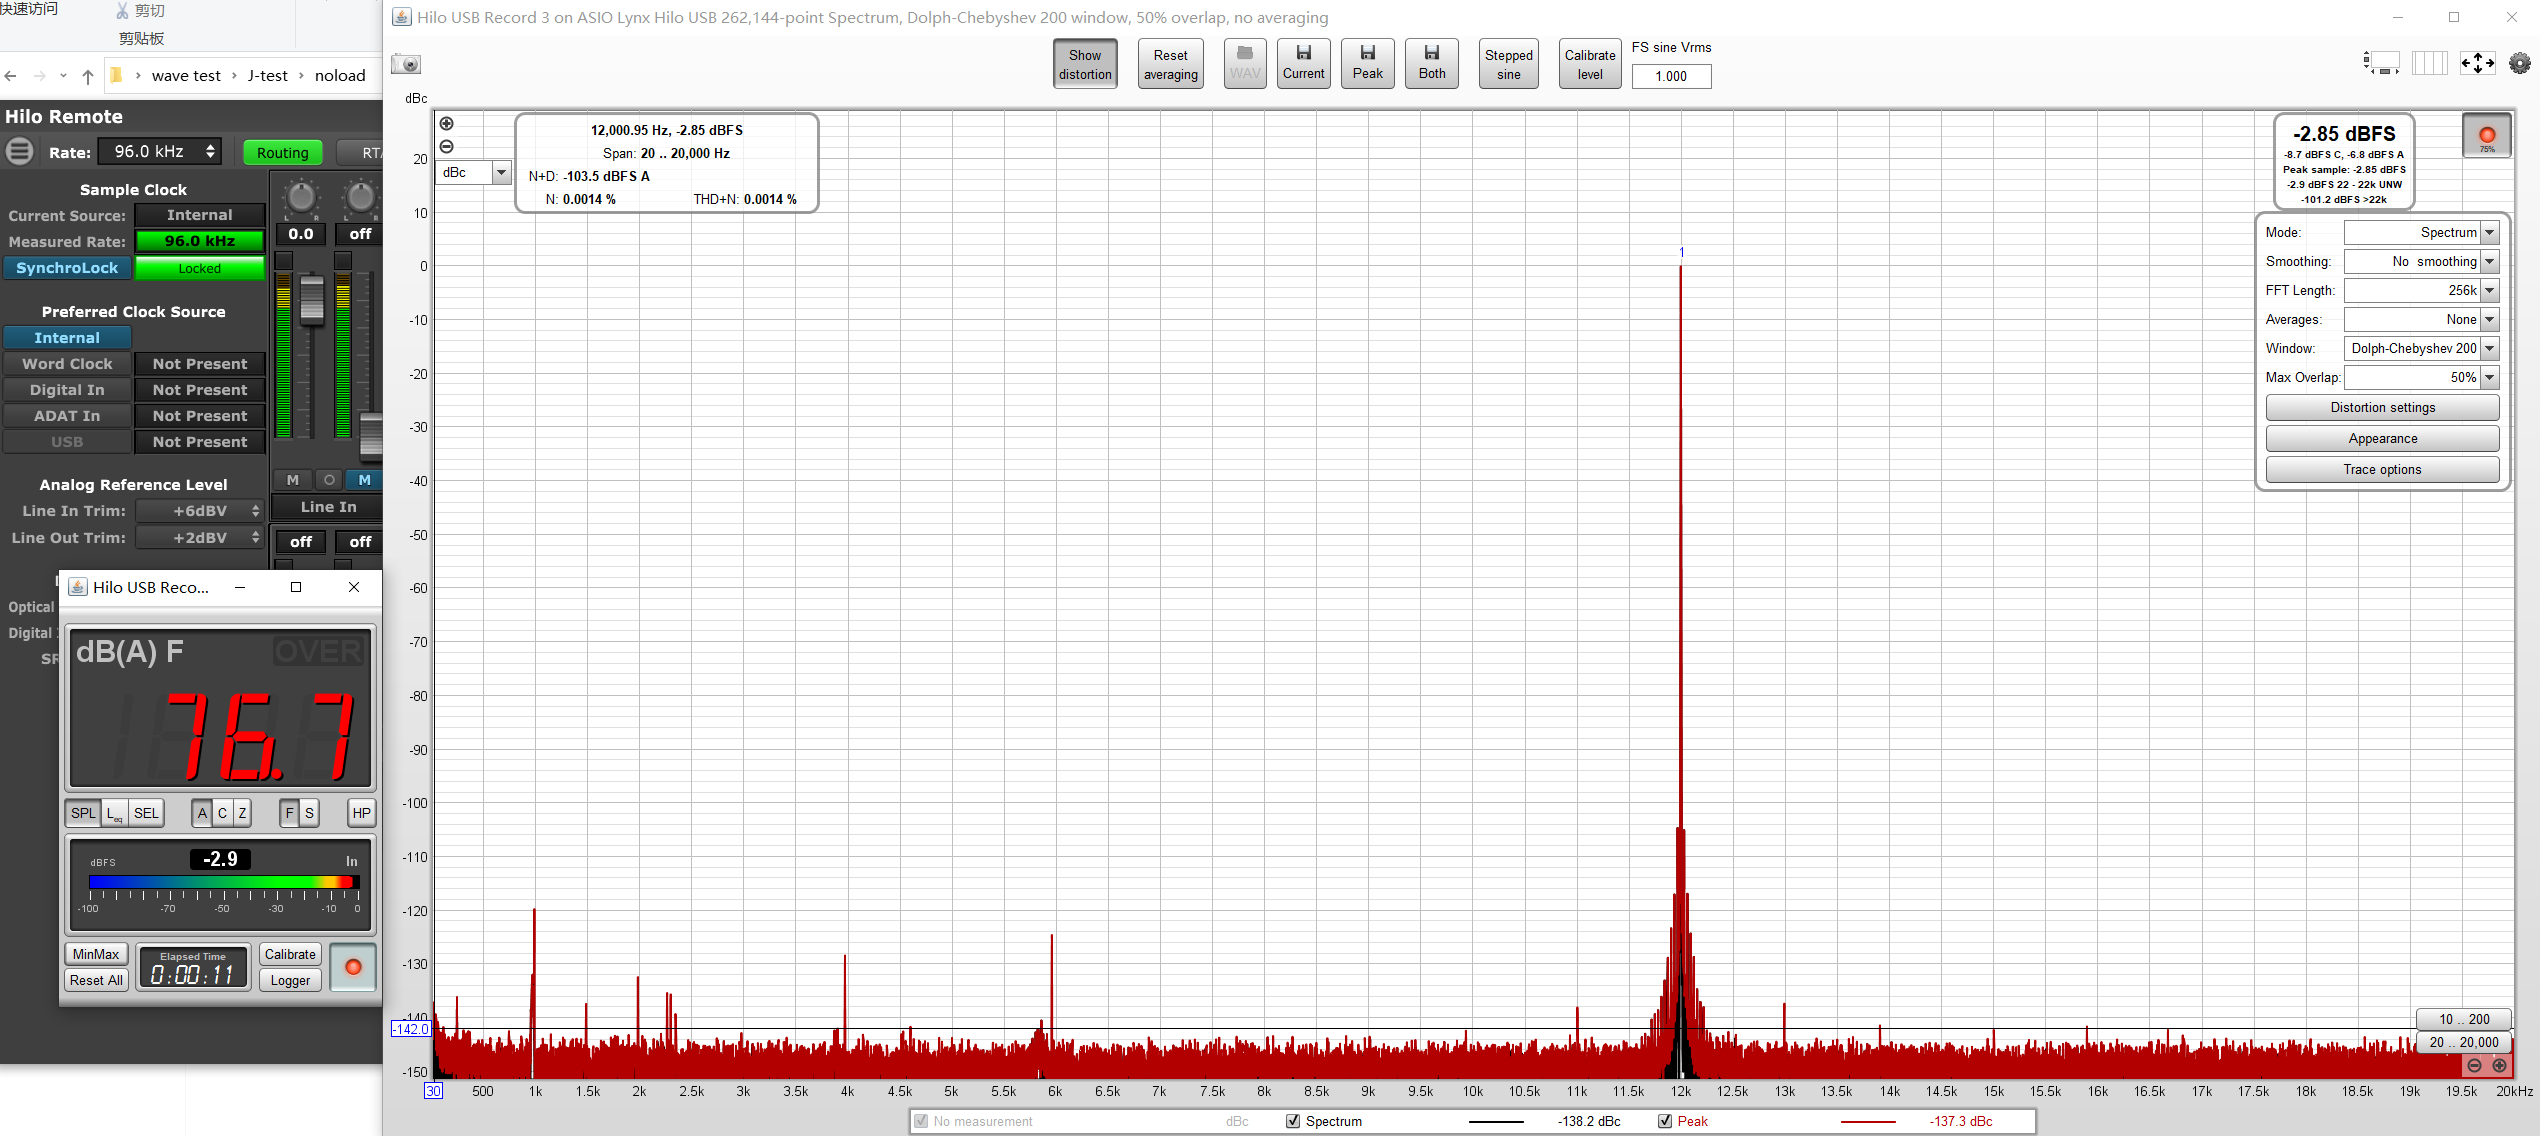The image size is (2540, 1136).
Task: Capture the graph with the camera icon
Action: tap(406, 65)
